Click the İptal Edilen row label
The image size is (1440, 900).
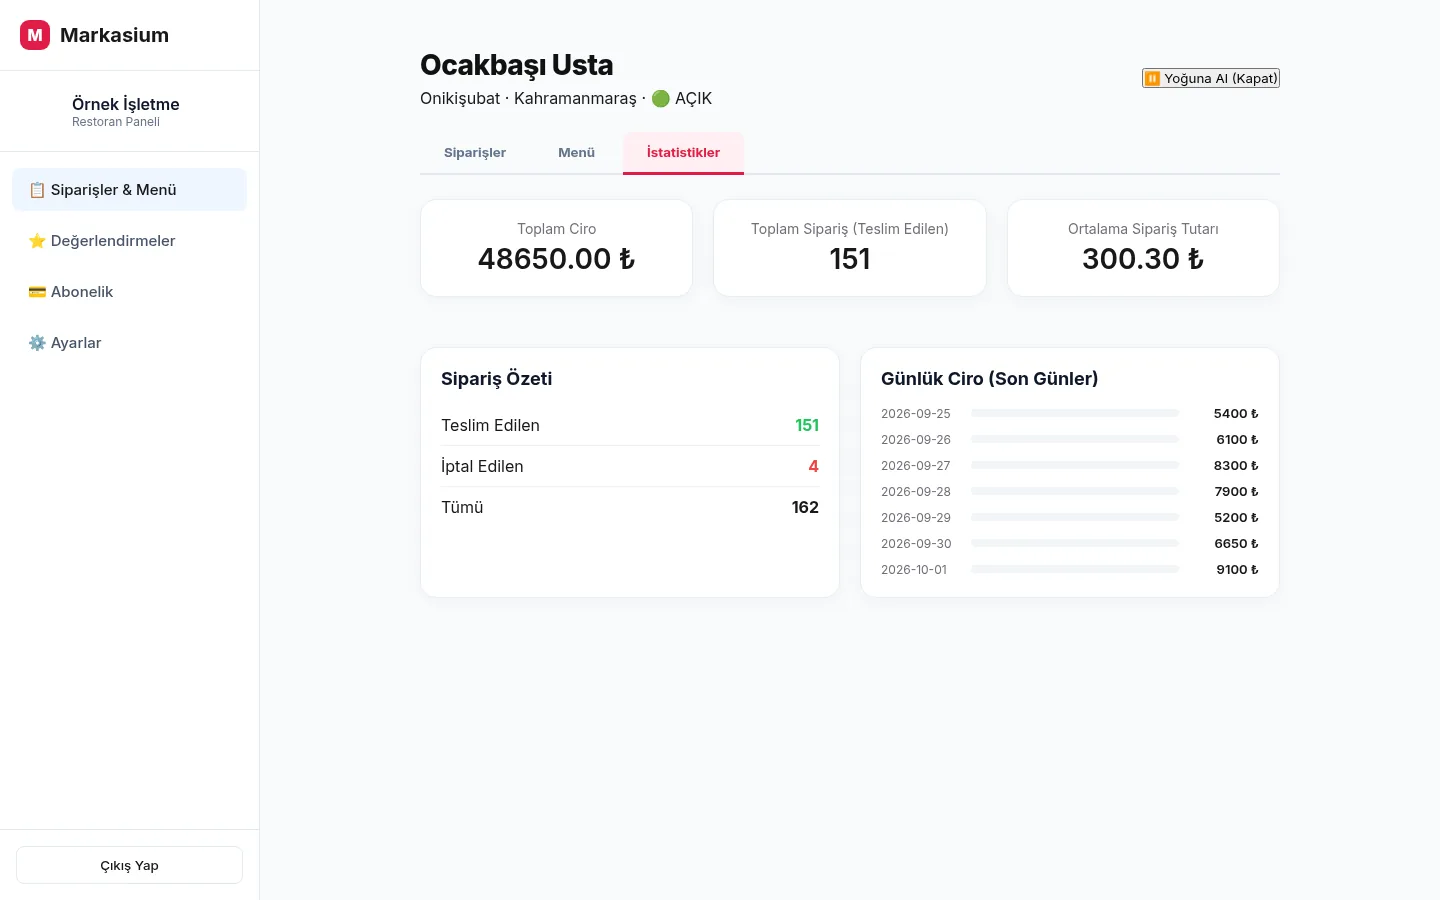coord(482,466)
